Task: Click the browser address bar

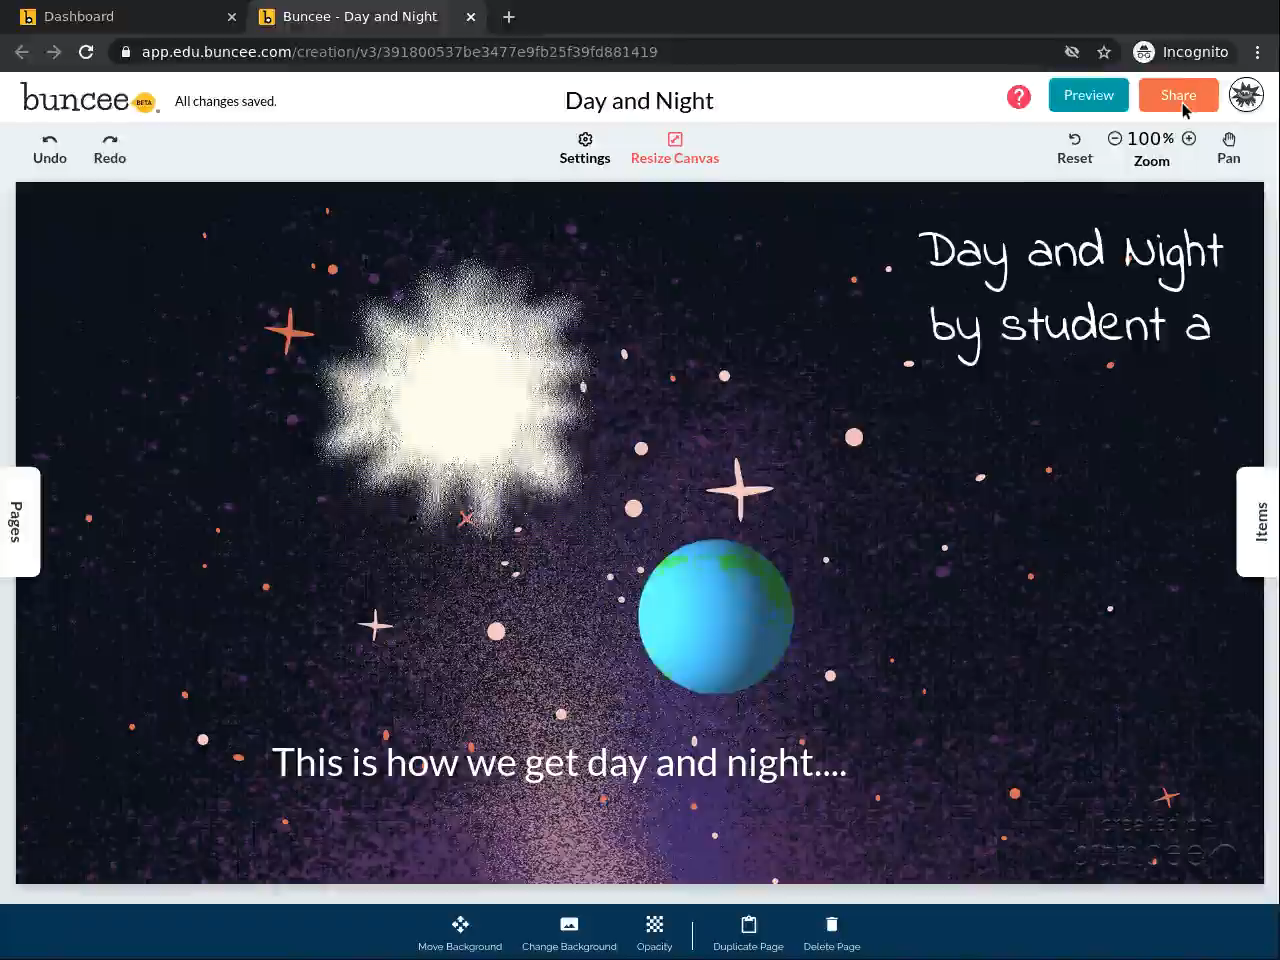Action: [590, 52]
